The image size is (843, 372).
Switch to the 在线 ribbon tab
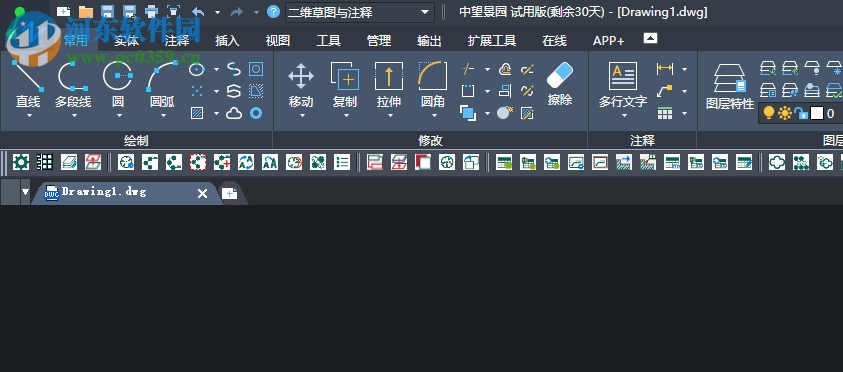point(554,40)
